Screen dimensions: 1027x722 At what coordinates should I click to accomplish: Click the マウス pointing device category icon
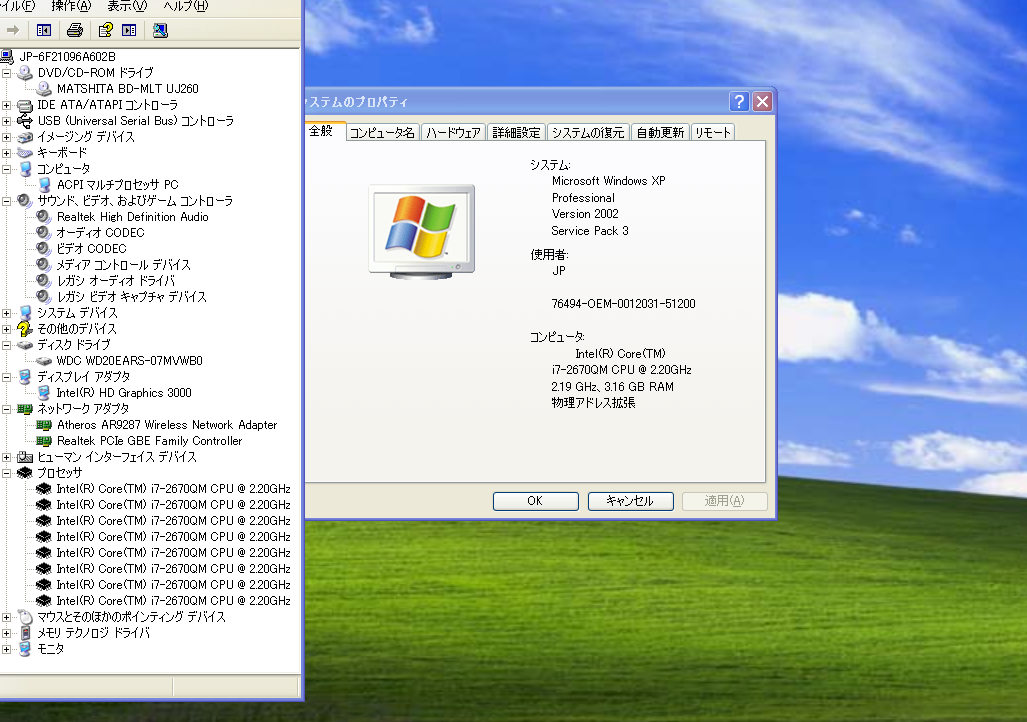click(26, 617)
